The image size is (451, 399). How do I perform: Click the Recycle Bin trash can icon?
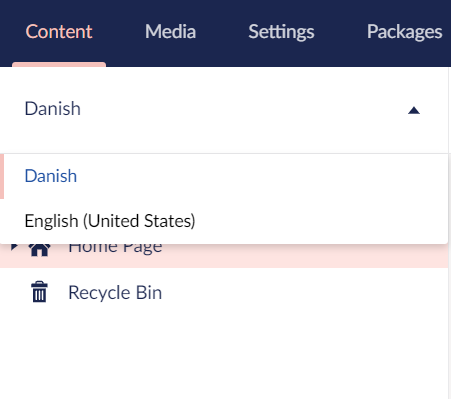tap(39, 292)
